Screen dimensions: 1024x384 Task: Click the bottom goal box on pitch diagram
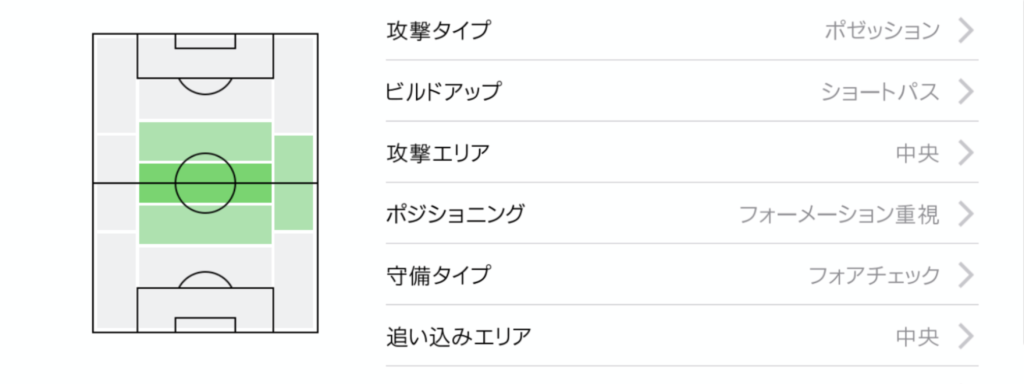tap(205, 325)
